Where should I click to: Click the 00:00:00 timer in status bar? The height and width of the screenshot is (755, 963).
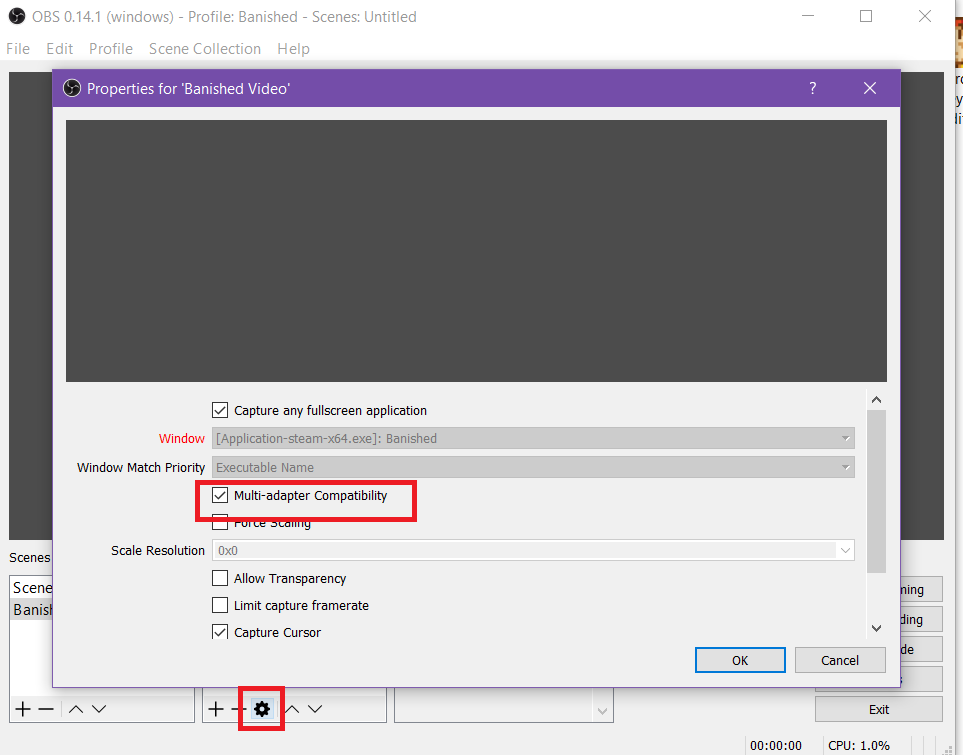click(x=776, y=745)
